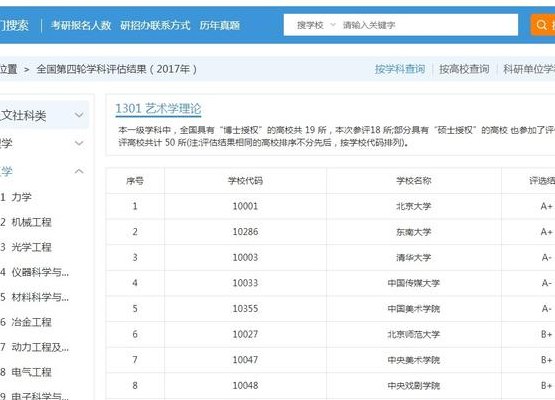
Task: Collapse the open sidebar category chevron
Action: (79, 171)
